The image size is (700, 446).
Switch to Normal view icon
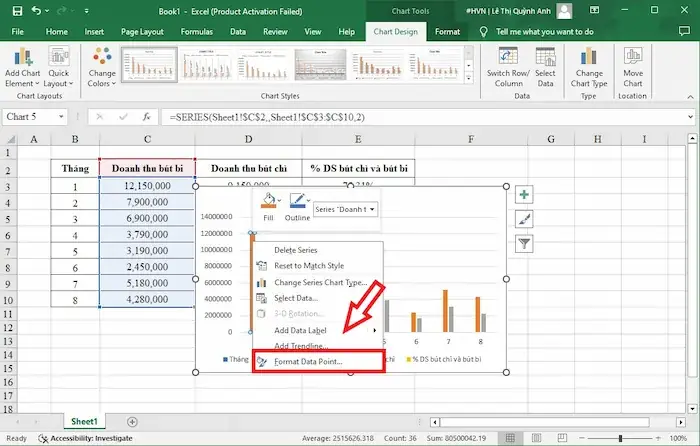510,438
